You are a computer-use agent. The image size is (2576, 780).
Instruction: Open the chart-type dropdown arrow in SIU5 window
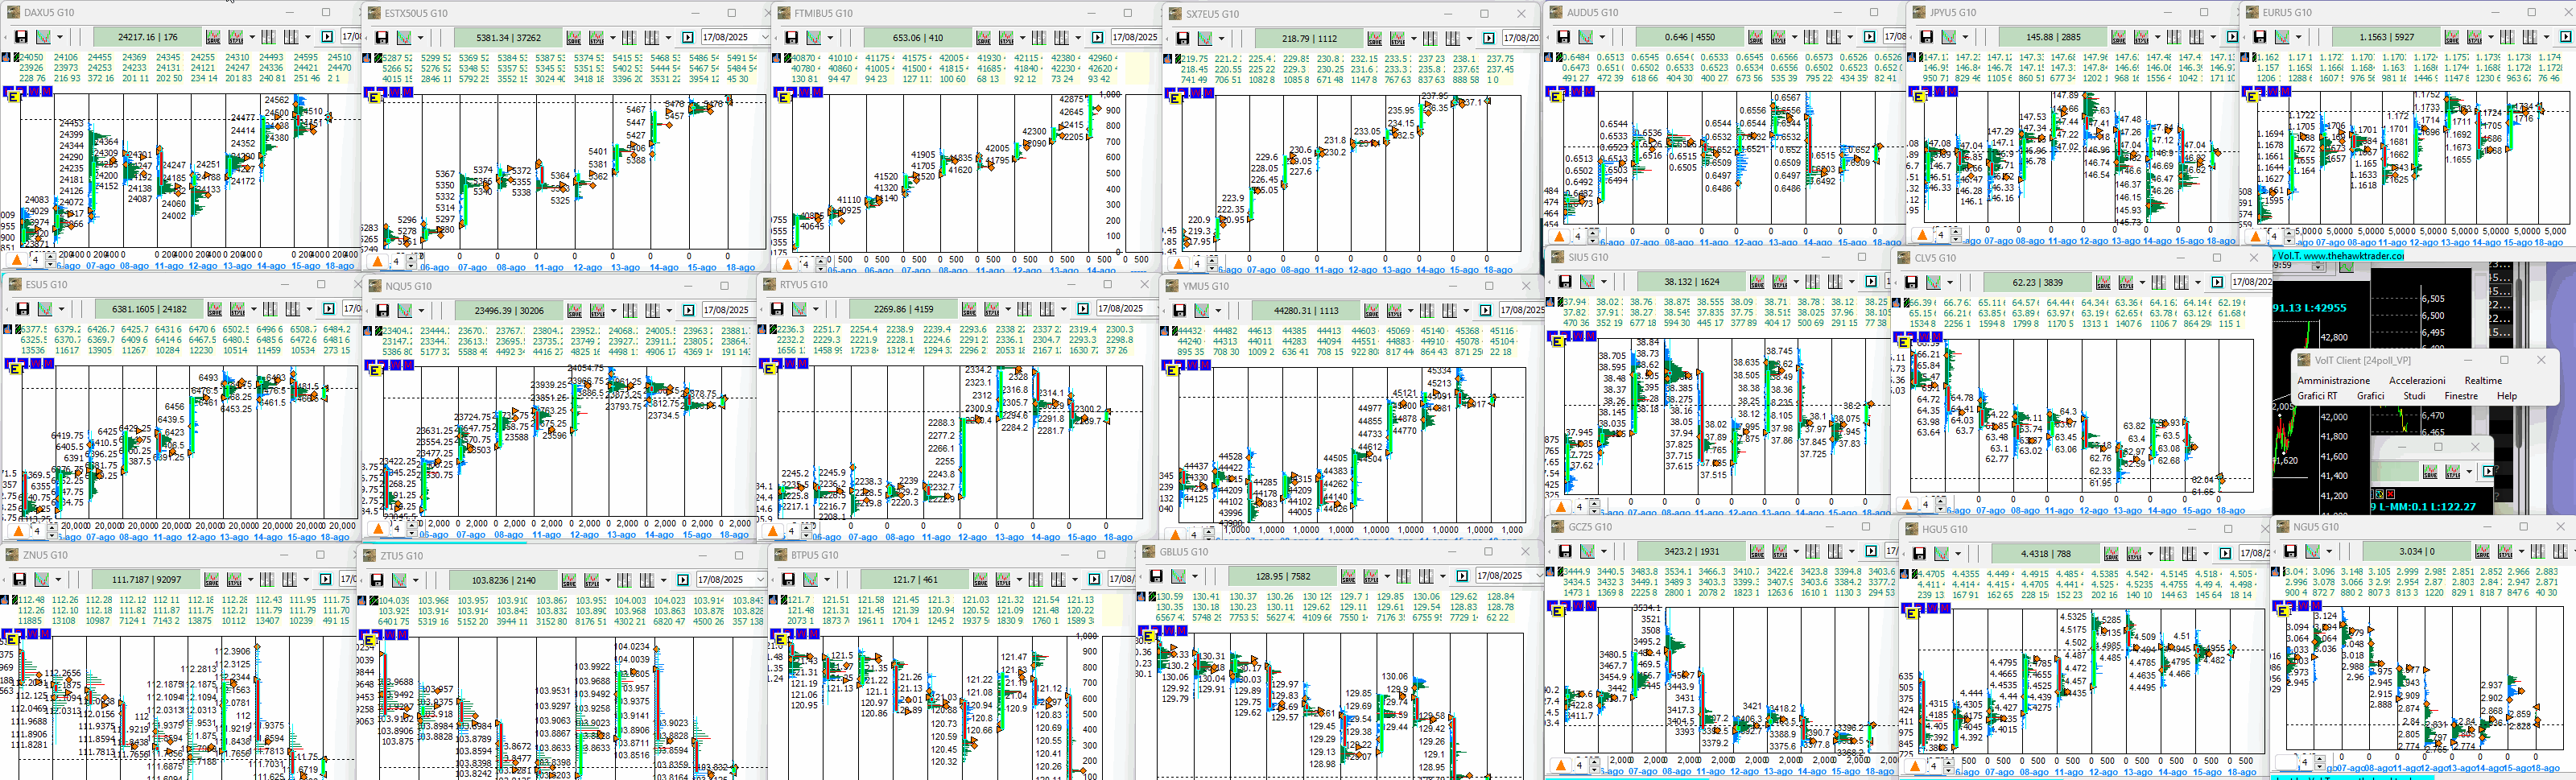1603,283
